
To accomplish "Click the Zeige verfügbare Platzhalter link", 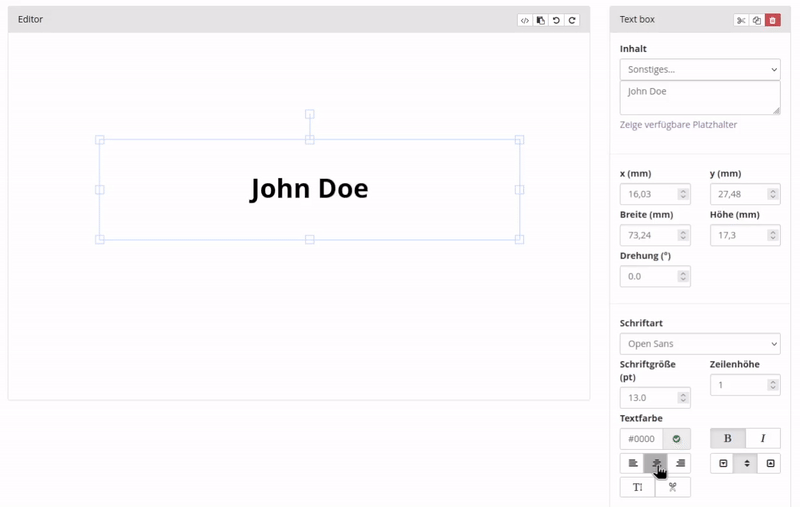I will pos(678,124).
